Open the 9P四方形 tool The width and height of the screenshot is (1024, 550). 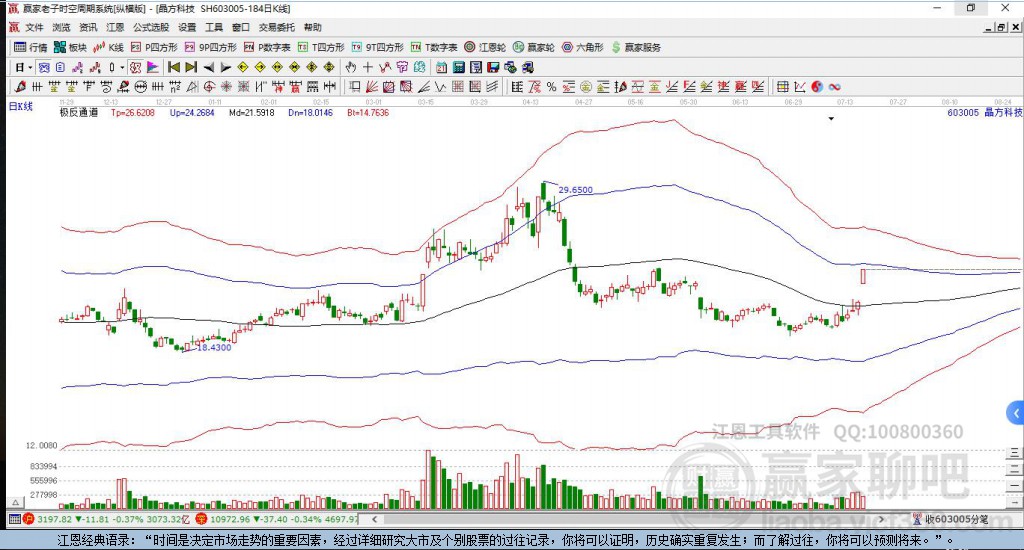click(211, 47)
